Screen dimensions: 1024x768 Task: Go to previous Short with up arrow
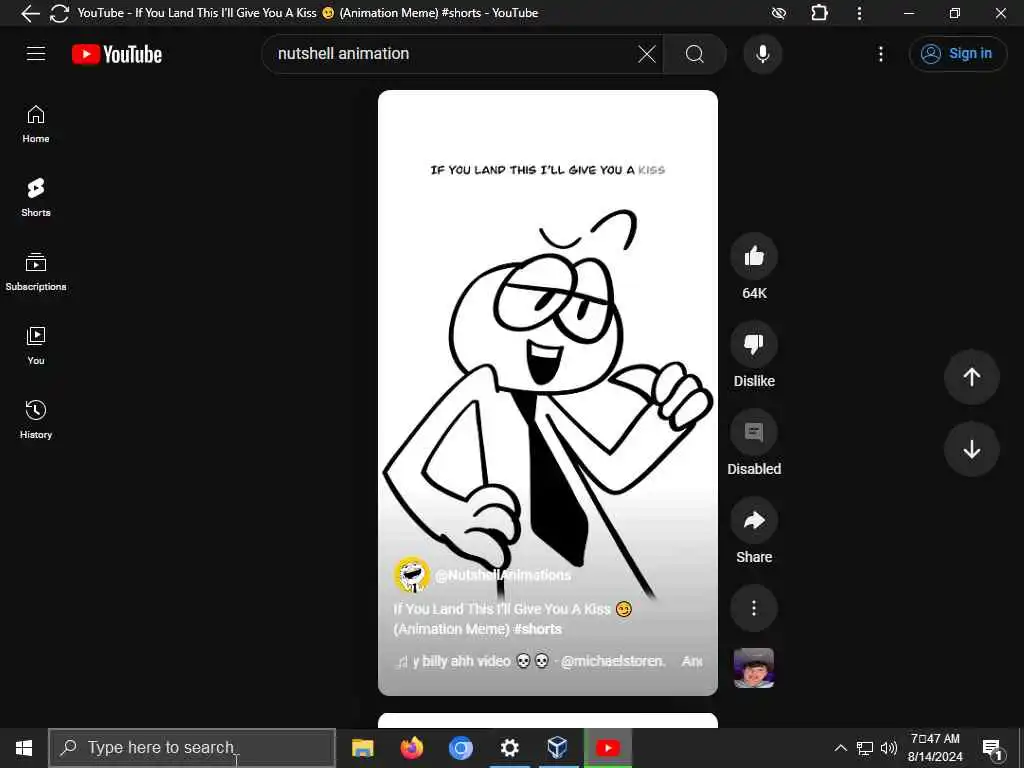click(x=971, y=377)
